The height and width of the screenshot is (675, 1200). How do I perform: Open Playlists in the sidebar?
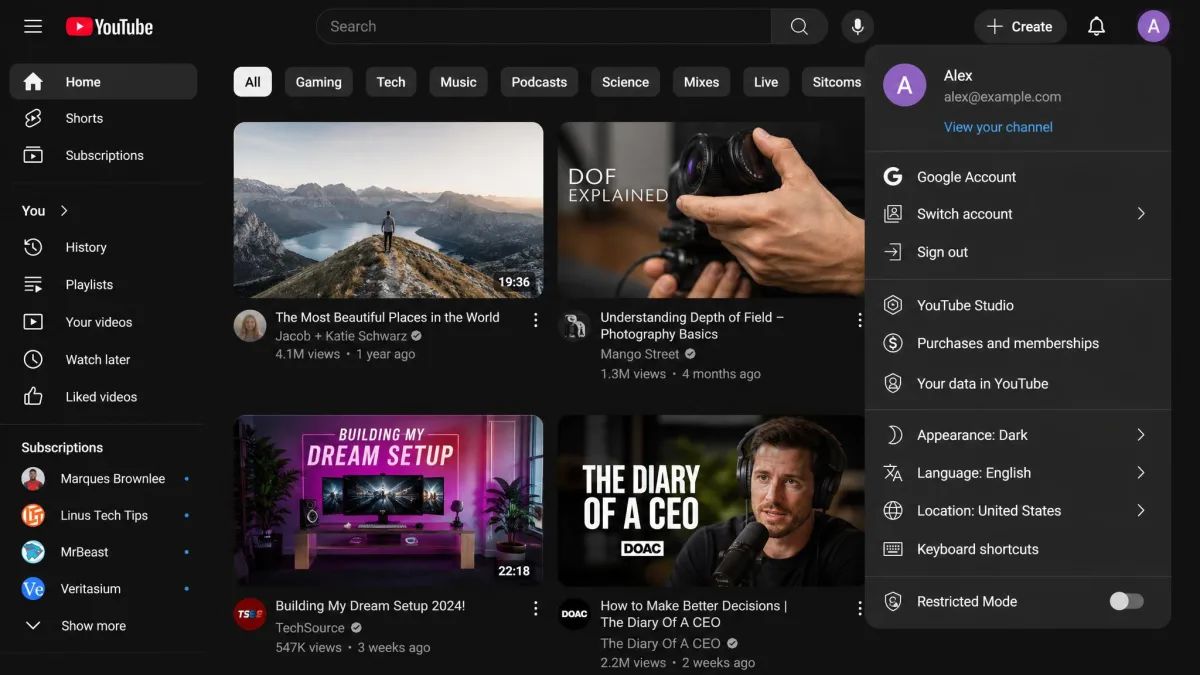point(103,285)
